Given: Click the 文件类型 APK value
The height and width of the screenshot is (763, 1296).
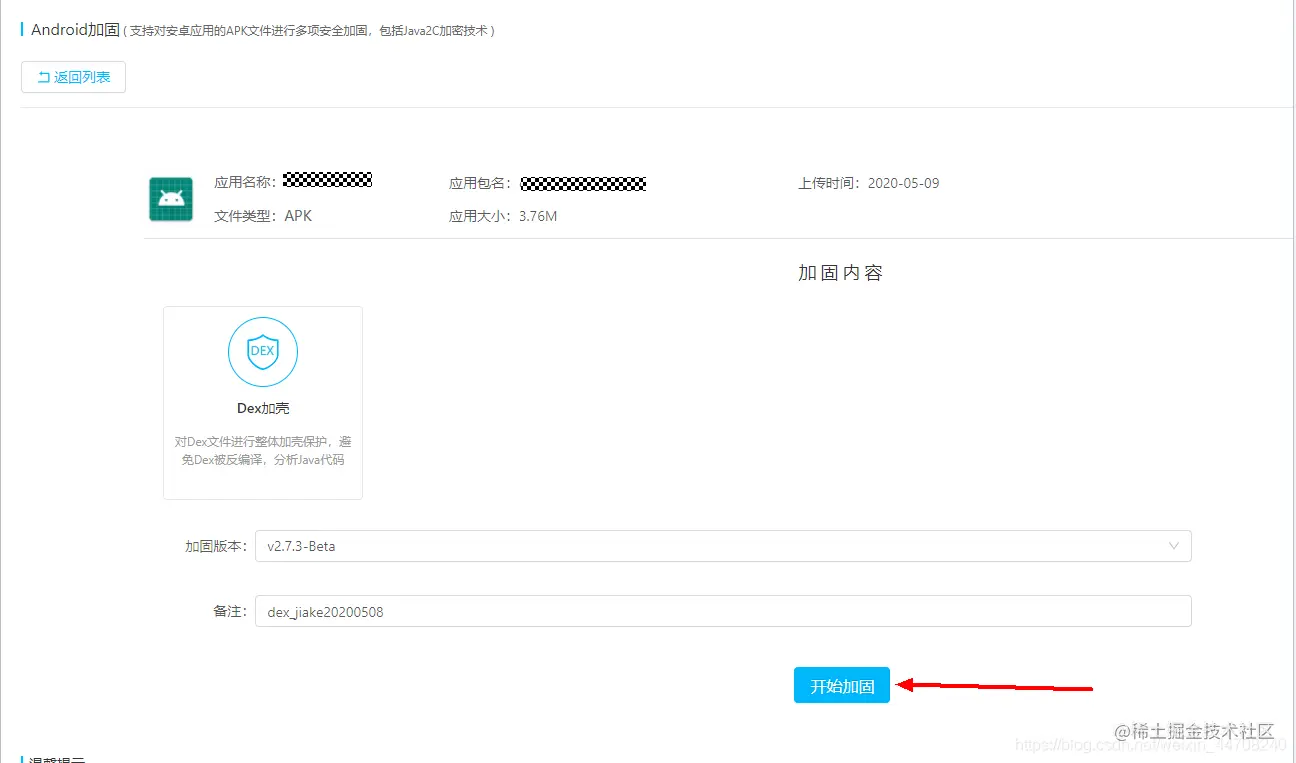Looking at the screenshot, I should tap(298, 216).
